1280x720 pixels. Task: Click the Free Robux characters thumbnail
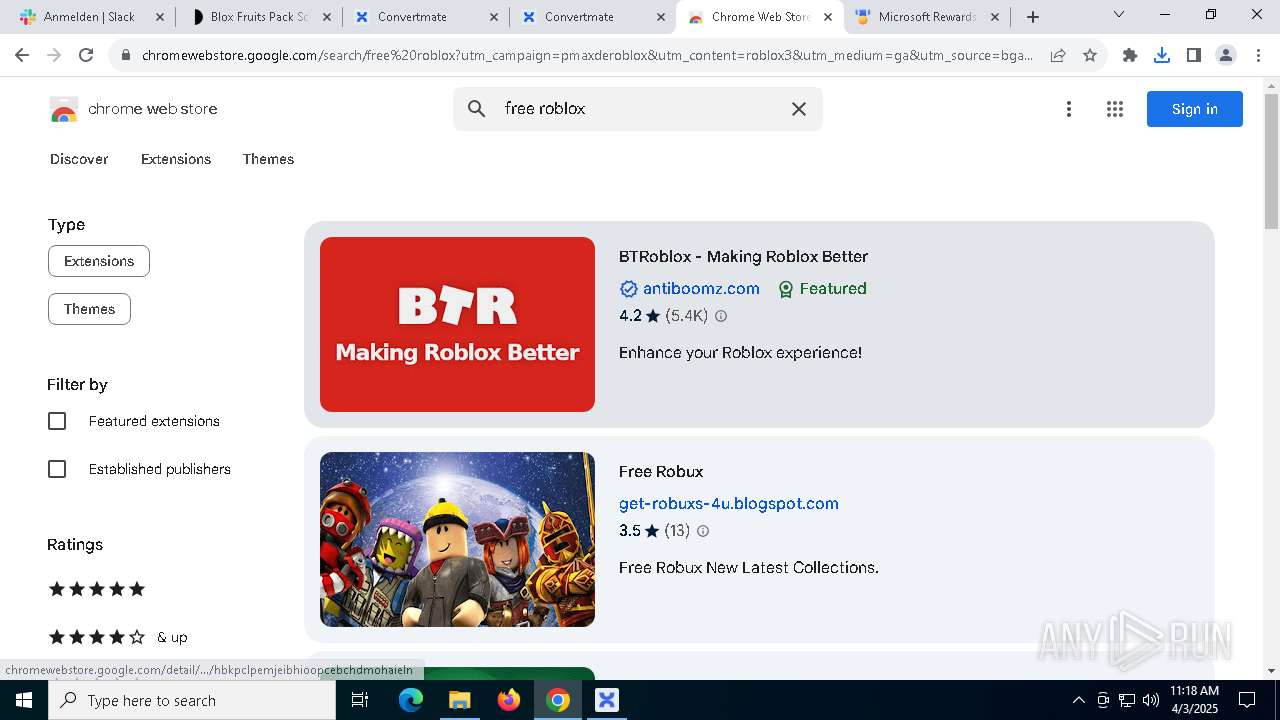(x=457, y=539)
